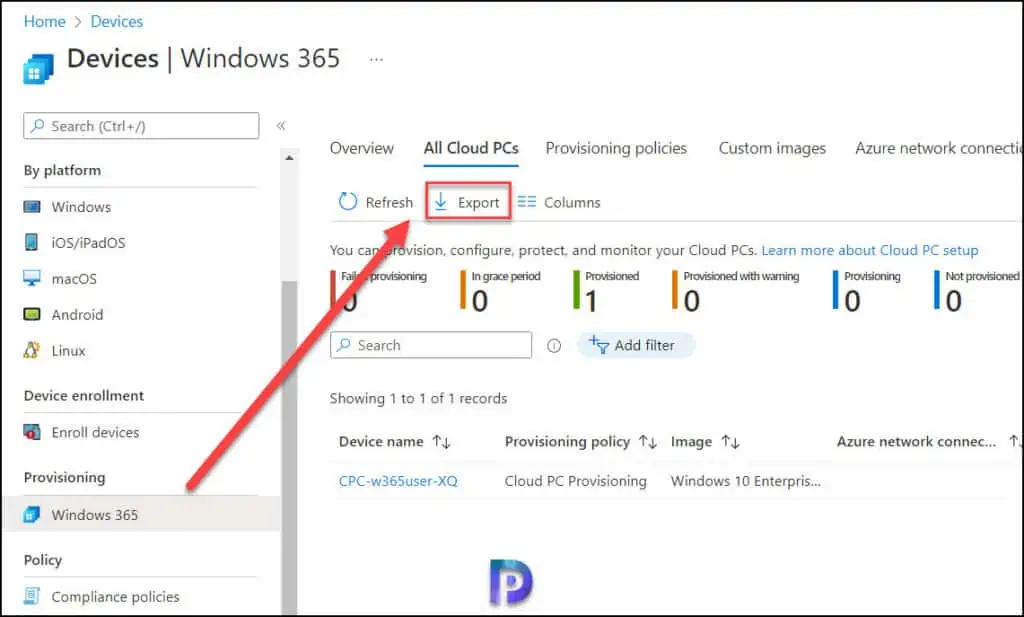This screenshot has height=617, width=1024.
Task: Sort by Image column arrows
Action: tap(730, 442)
